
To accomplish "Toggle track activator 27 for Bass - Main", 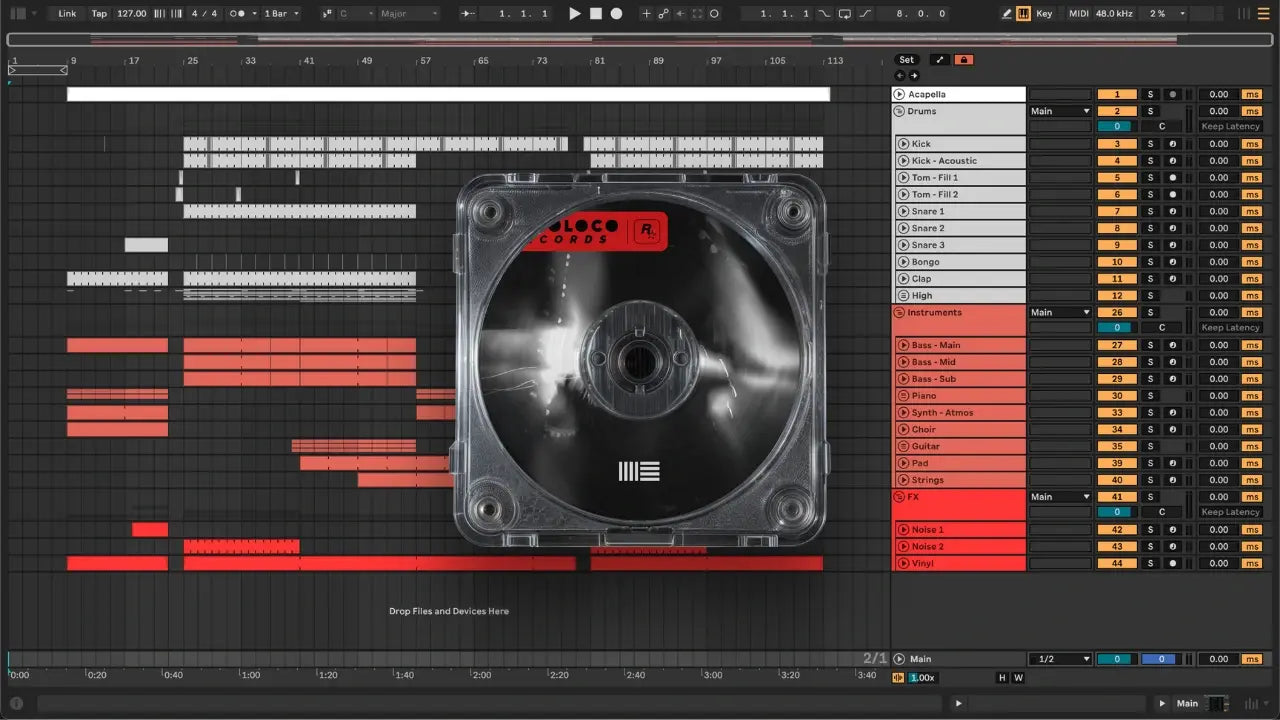I will (x=1117, y=345).
